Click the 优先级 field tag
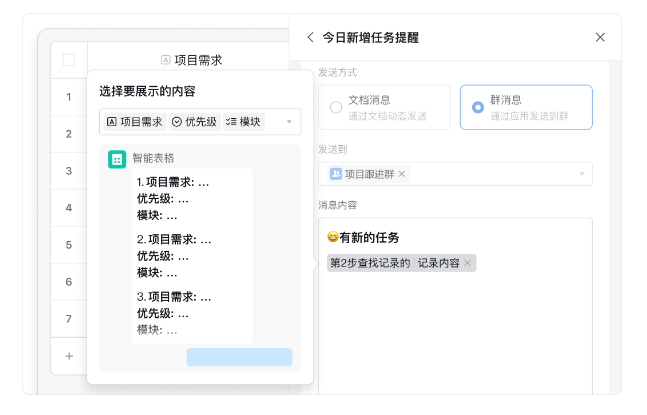 pos(194,122)
